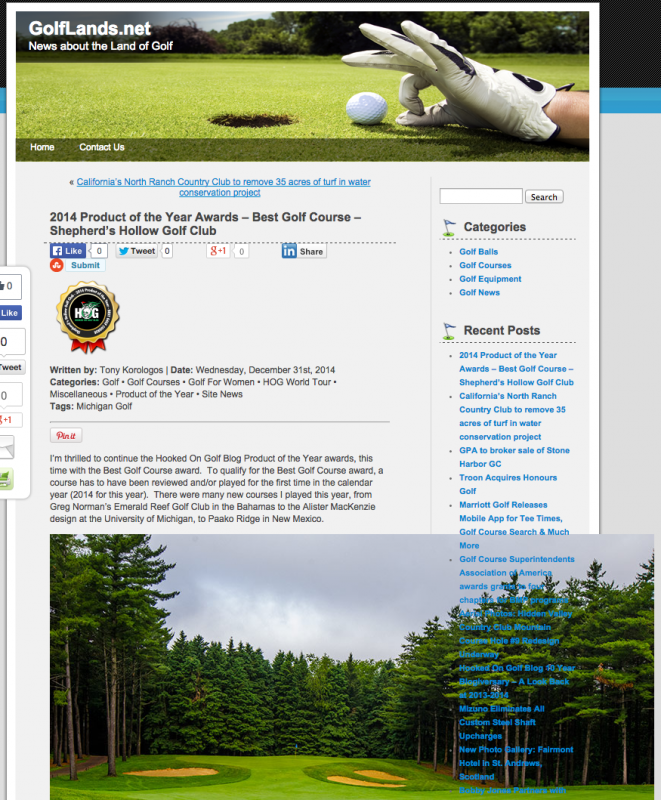Open recent post Mizuno Eliminates All Custom
The image size is (661, 800).
point(502,722)
